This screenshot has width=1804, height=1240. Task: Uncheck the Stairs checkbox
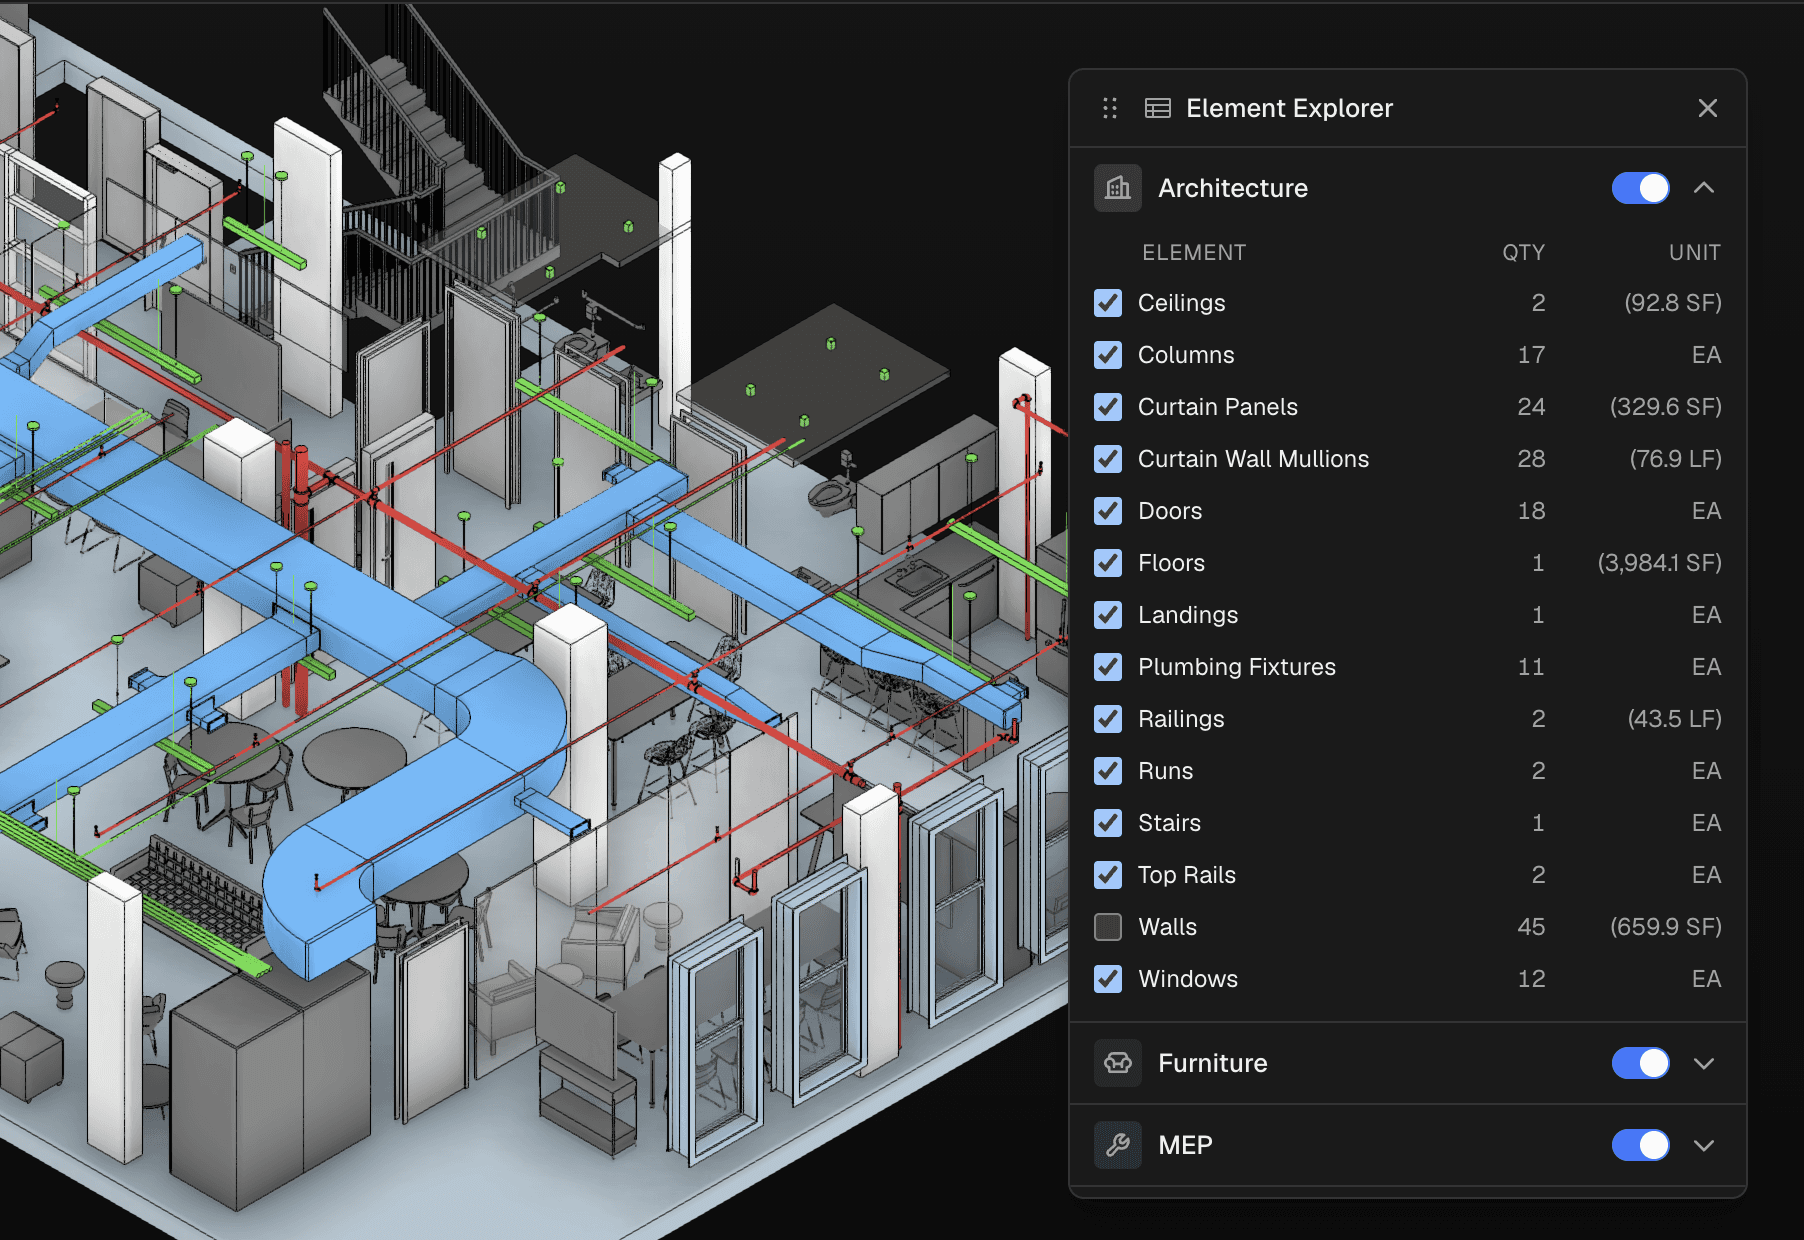click(x=1108, y=823)
